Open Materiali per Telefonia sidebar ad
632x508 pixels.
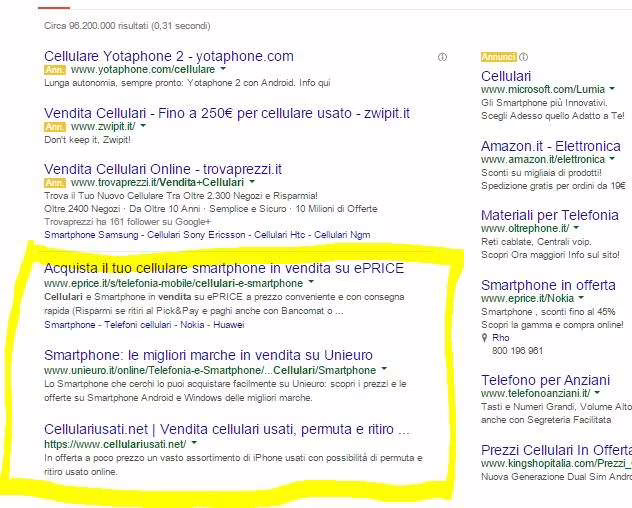[549, 215]
